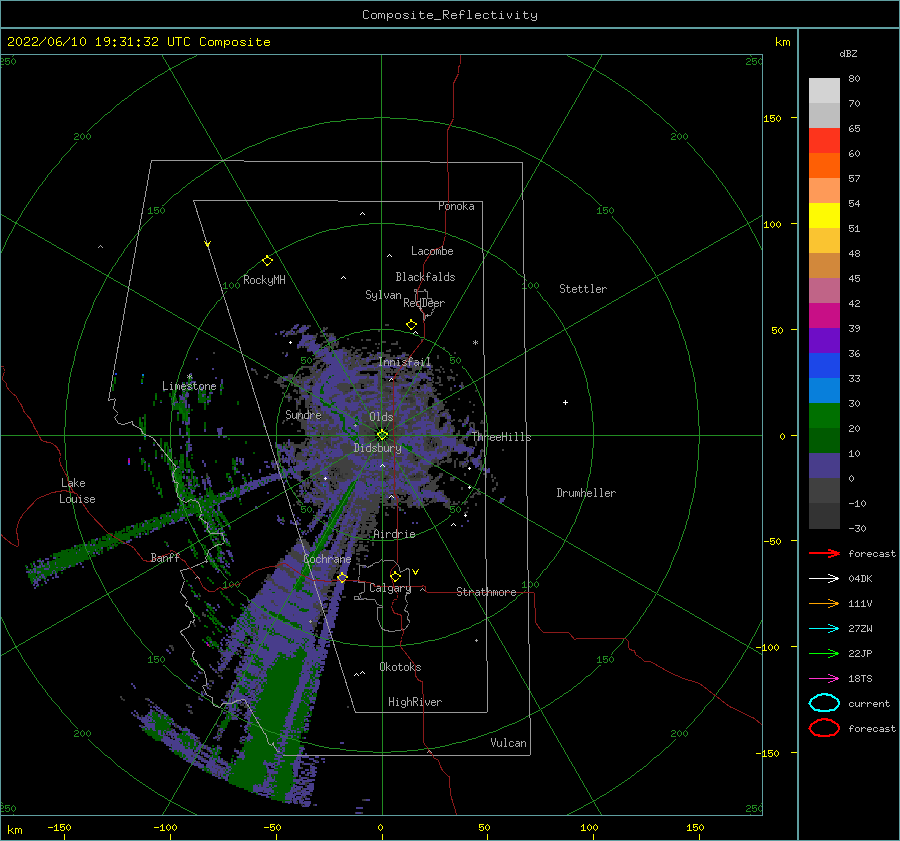Click the white 04DK arrow in legend
The height and width of the screenshot is (841, 900).
[824, 579]
